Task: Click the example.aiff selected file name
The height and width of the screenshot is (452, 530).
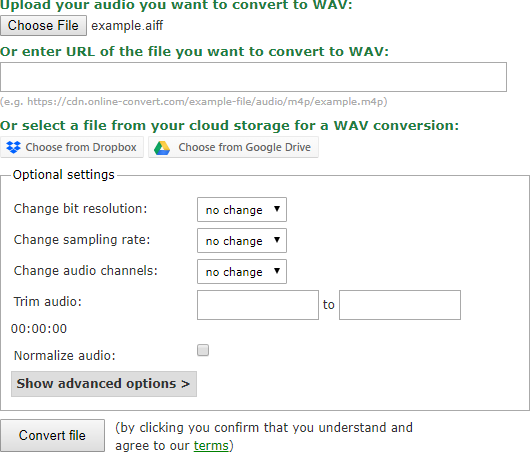Action: 127,26
